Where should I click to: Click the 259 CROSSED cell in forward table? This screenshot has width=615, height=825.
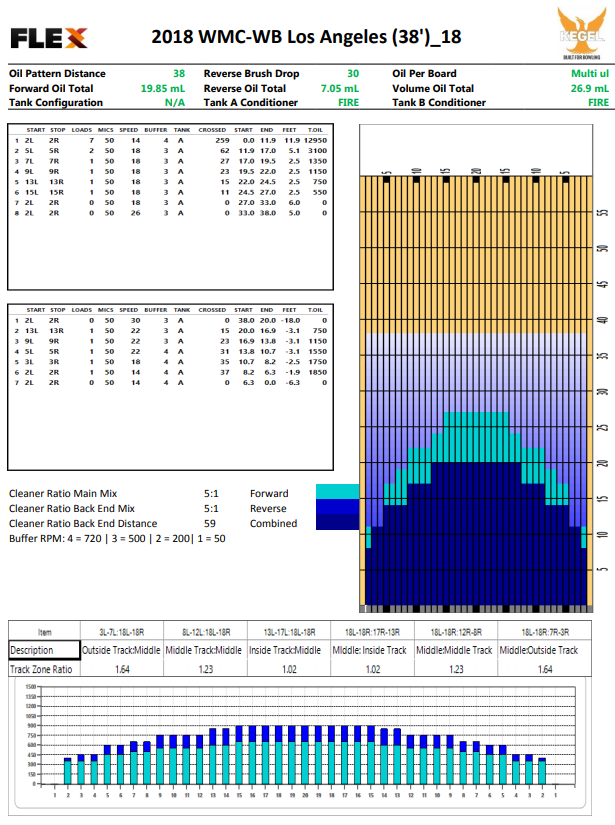tap(222, 140)
